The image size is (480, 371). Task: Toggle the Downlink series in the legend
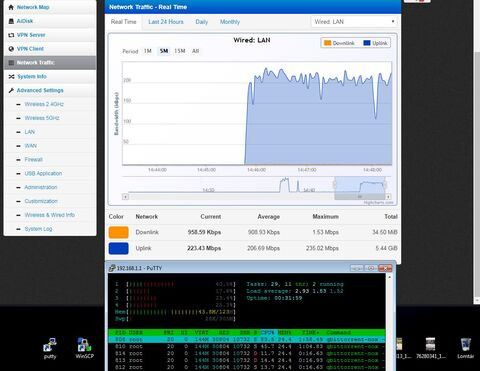pyautogui.click(x=339, y=43)
